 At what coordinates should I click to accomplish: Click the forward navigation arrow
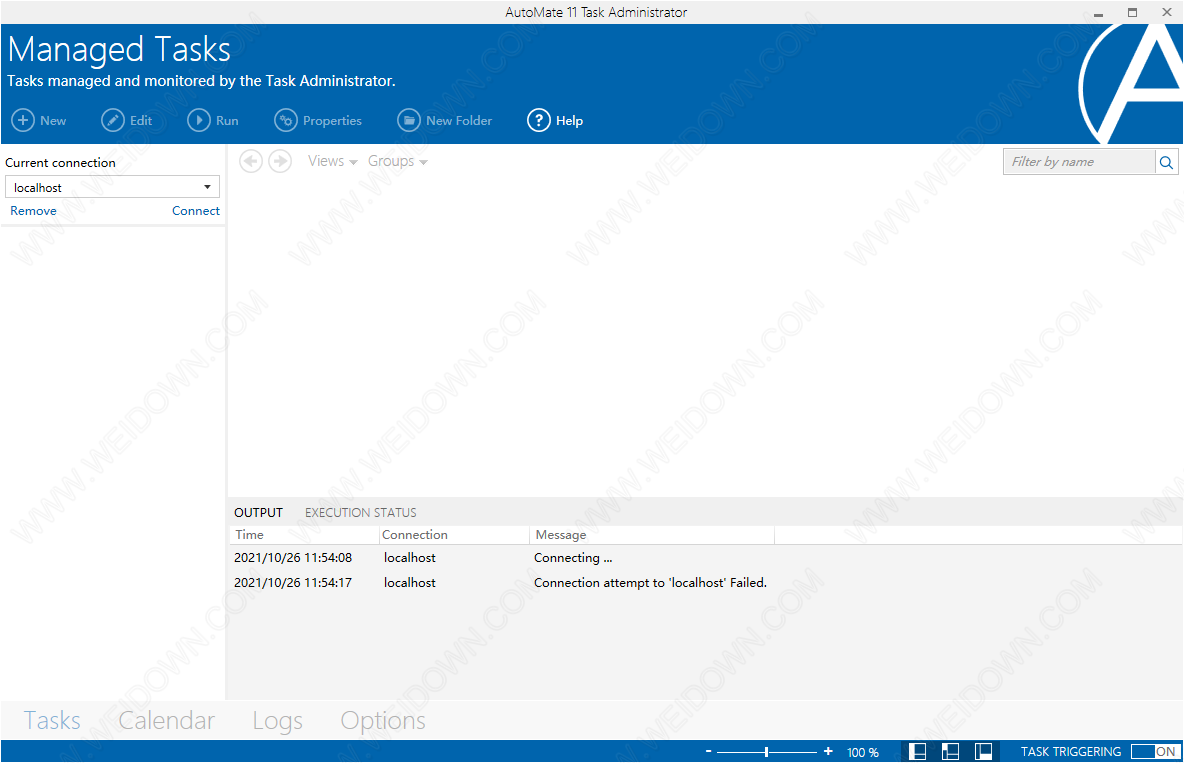tap(280, 161)
